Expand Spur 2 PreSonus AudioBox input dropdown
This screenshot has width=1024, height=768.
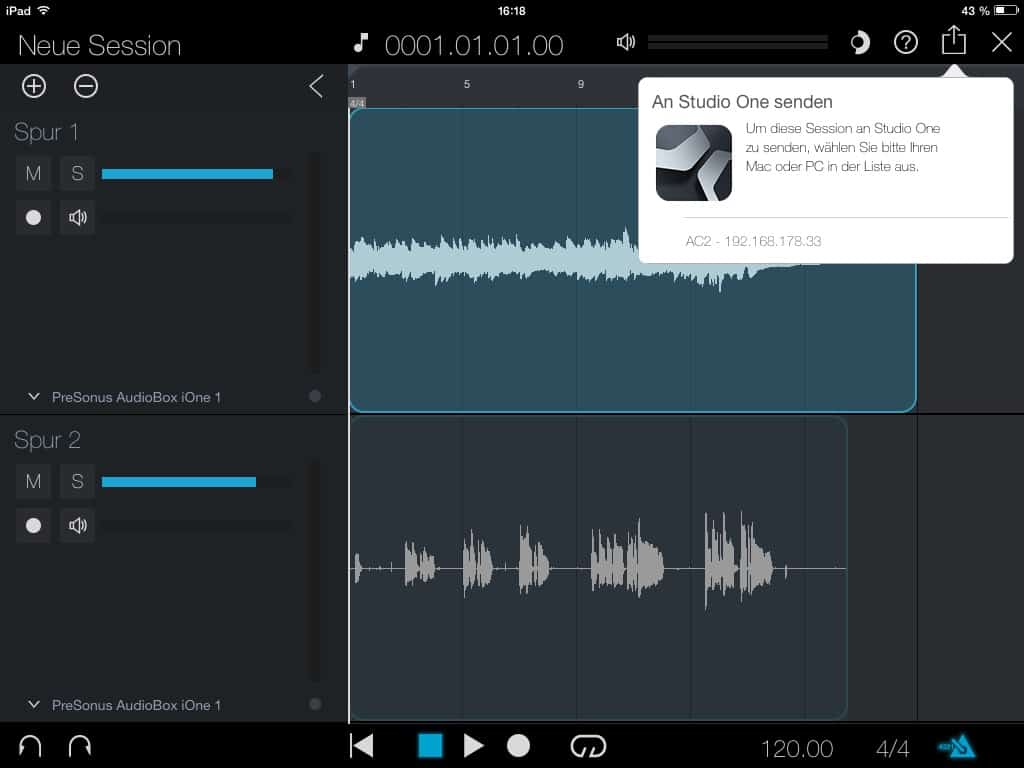pos(35,705)
